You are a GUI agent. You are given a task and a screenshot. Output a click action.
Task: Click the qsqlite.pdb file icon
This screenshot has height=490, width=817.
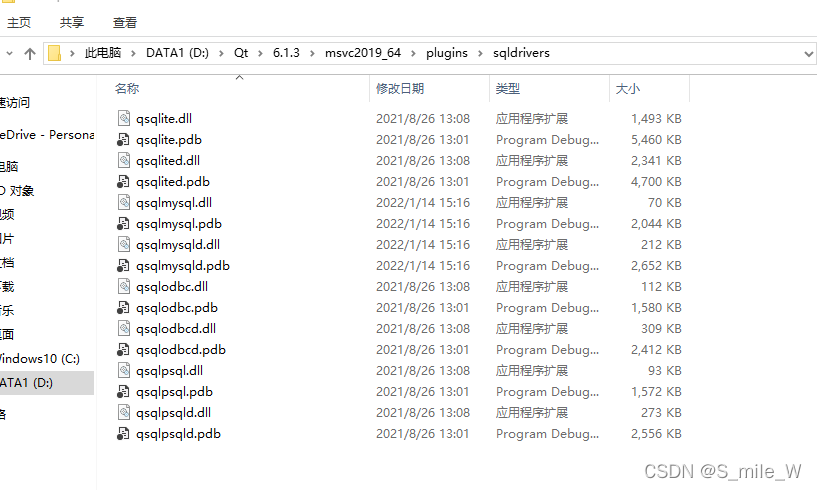(x=123, y=139)
